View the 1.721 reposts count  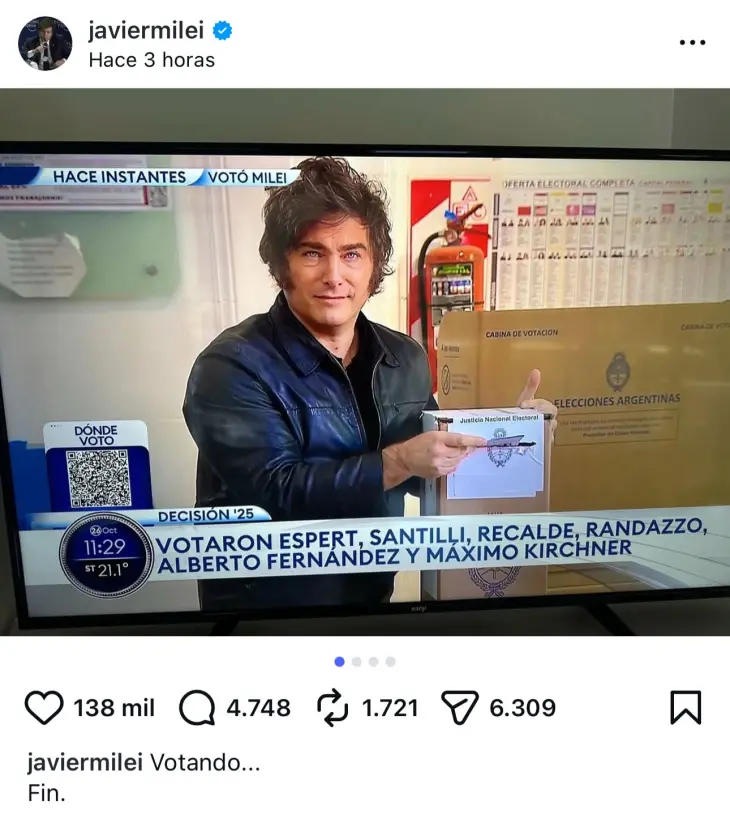tap(390, 708)
